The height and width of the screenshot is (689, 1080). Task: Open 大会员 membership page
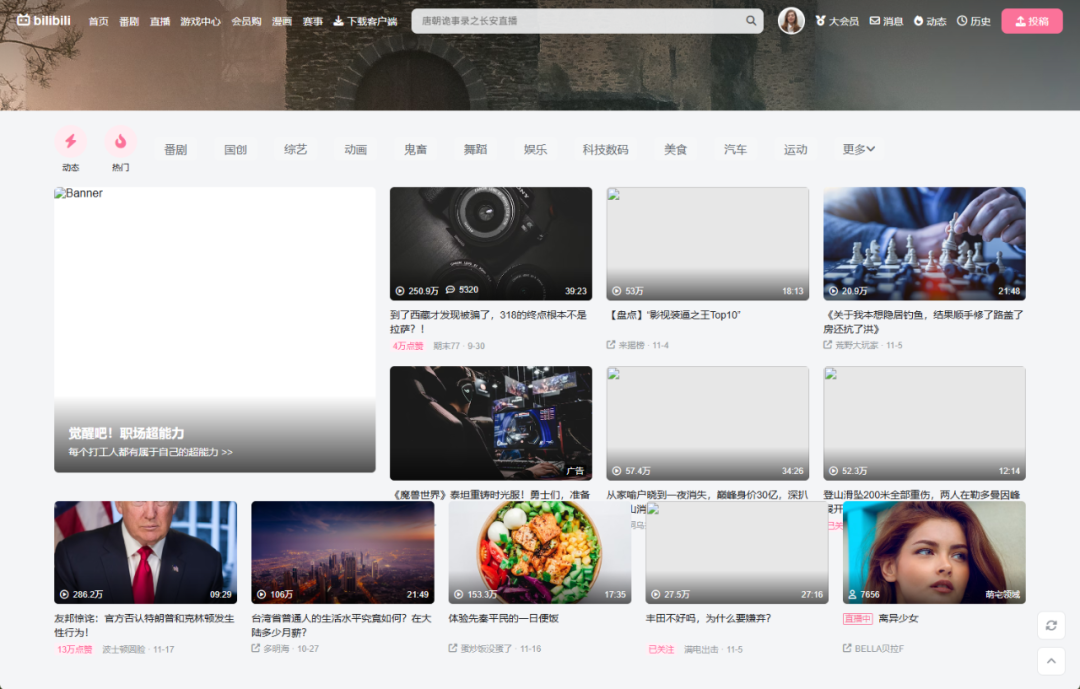tap(837, 21)
